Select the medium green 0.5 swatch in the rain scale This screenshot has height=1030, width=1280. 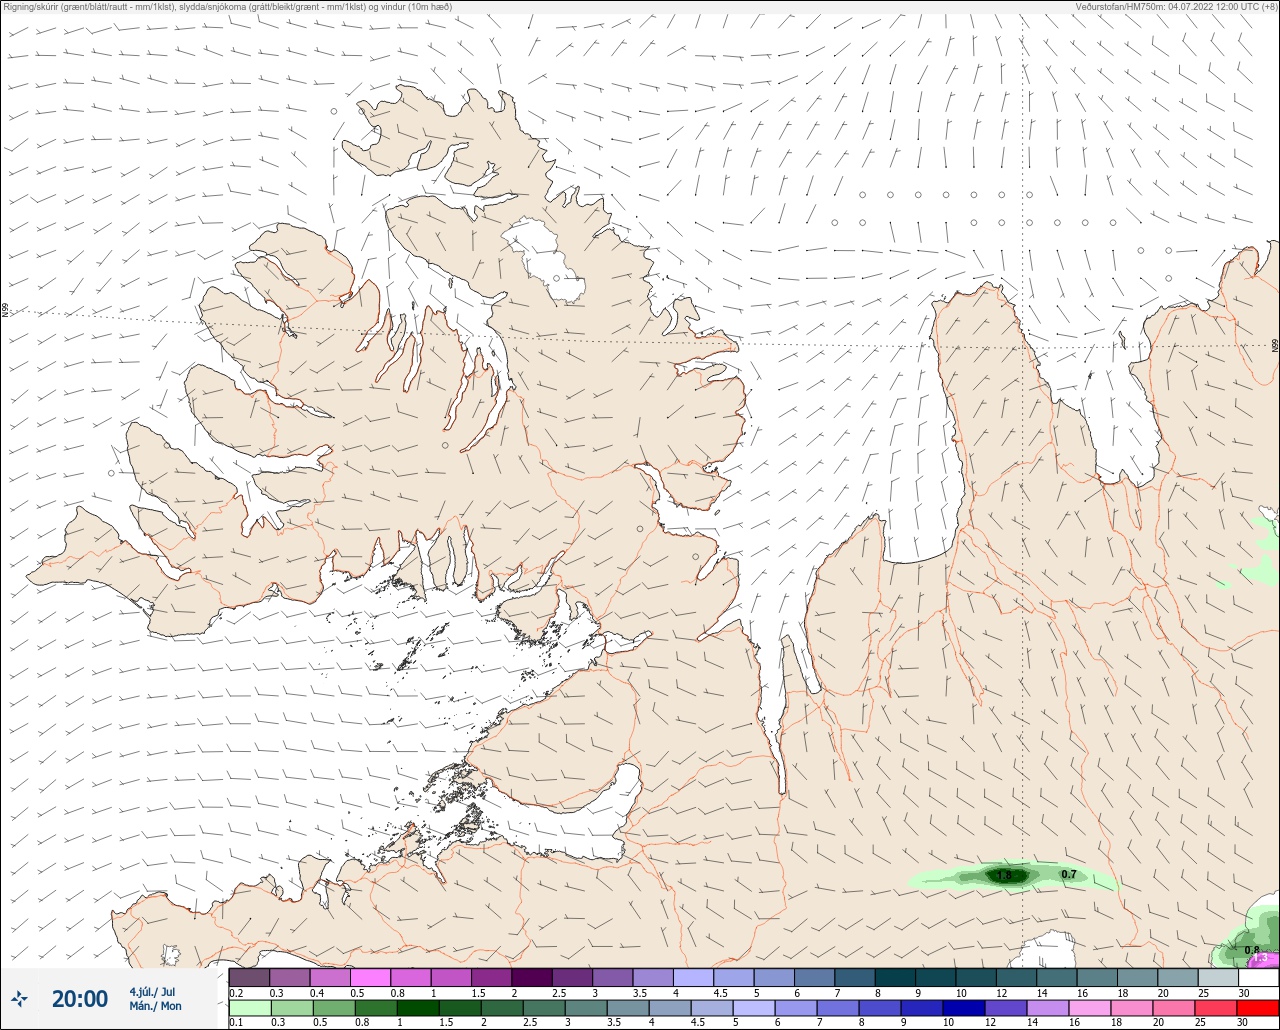coord(334,1007)
